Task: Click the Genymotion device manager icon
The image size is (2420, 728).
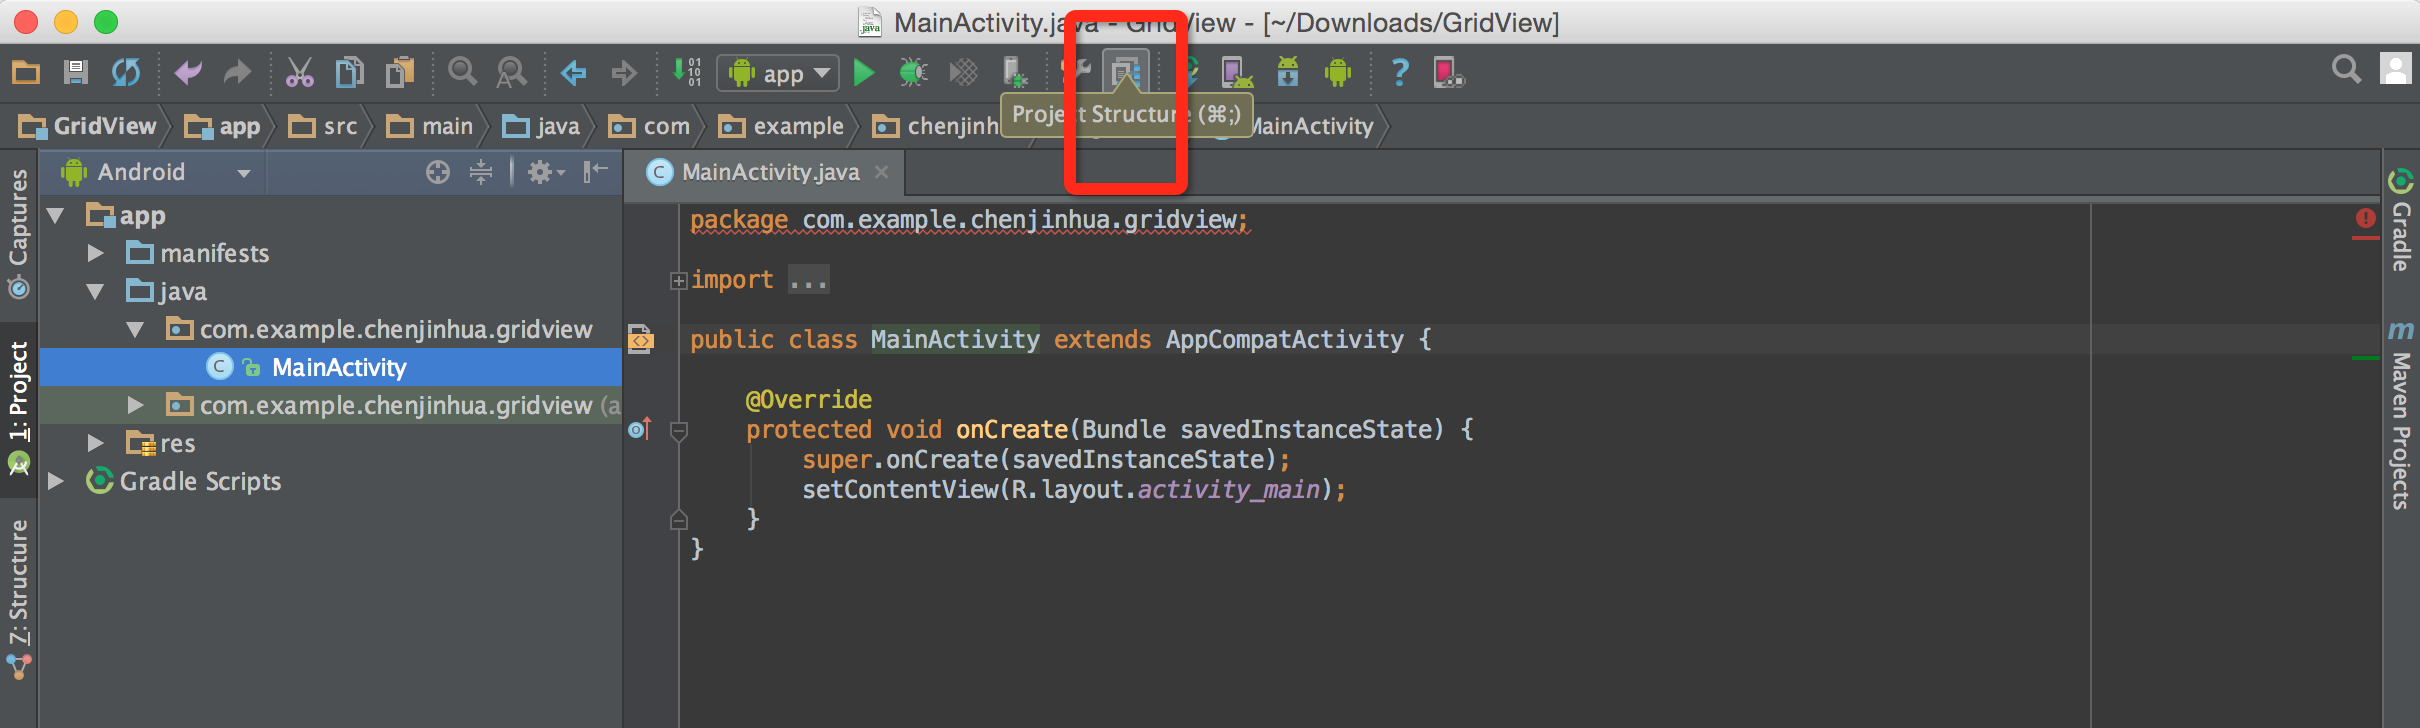Action: (1449, 72)
